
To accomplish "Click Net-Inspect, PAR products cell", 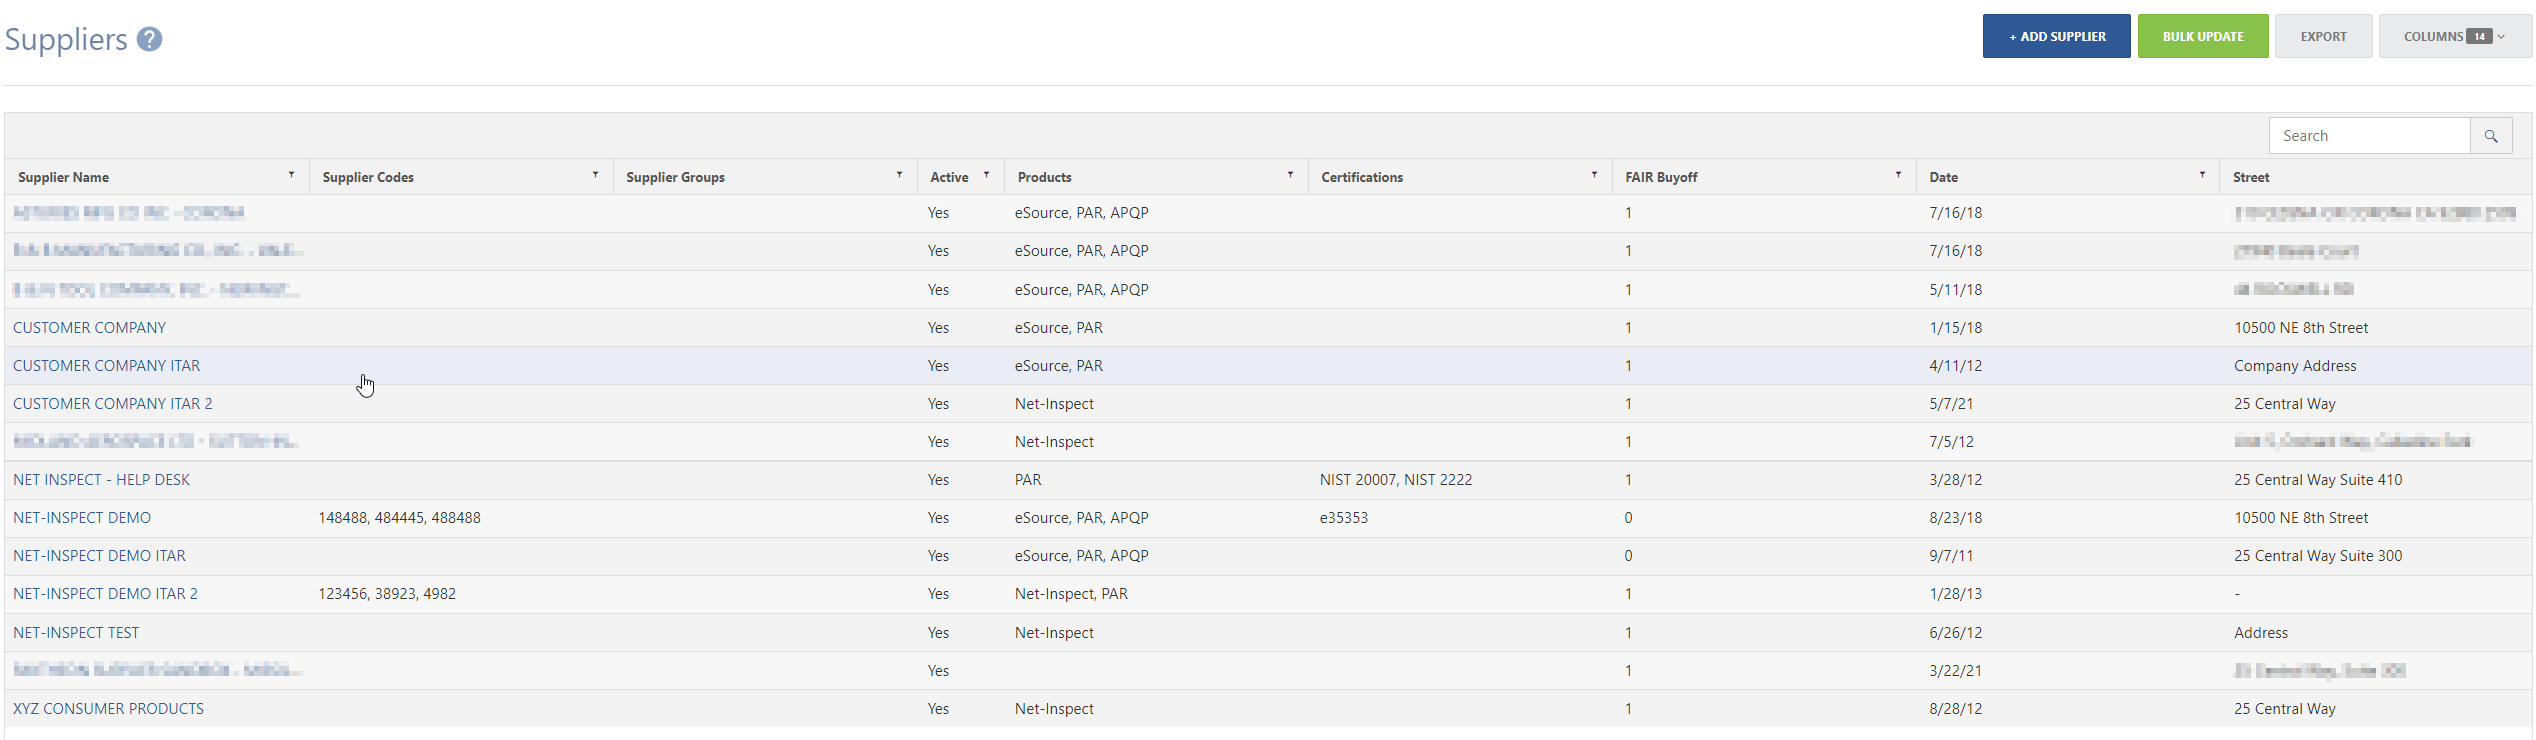I will point(1071,594).
